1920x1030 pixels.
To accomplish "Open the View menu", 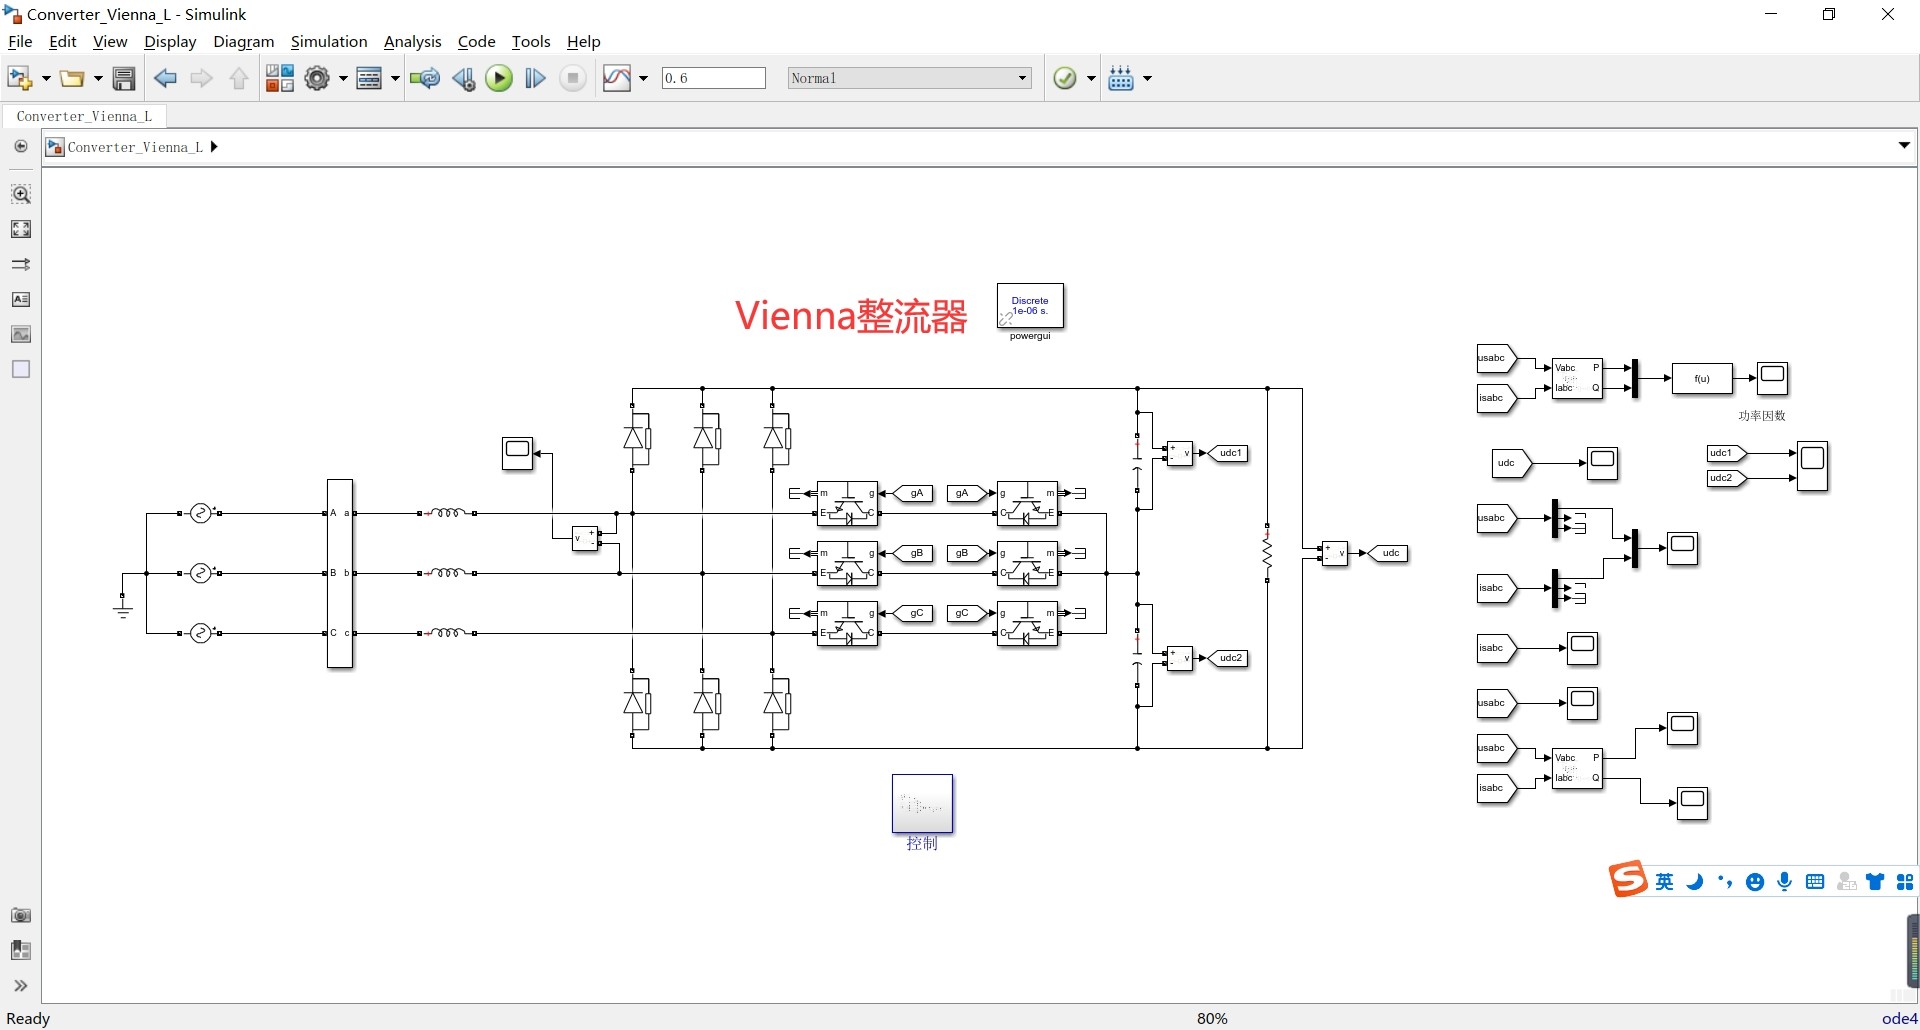I will tap(110, 41).
